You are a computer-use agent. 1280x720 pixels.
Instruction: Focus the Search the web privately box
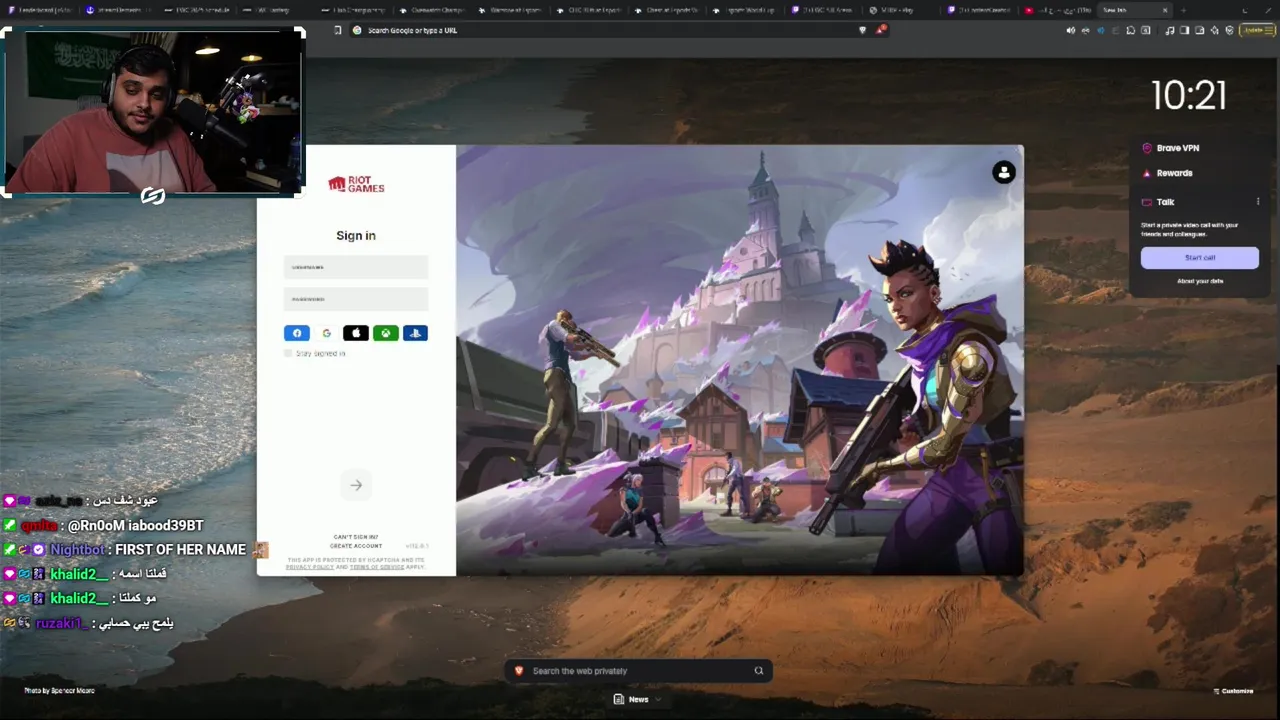638,671
